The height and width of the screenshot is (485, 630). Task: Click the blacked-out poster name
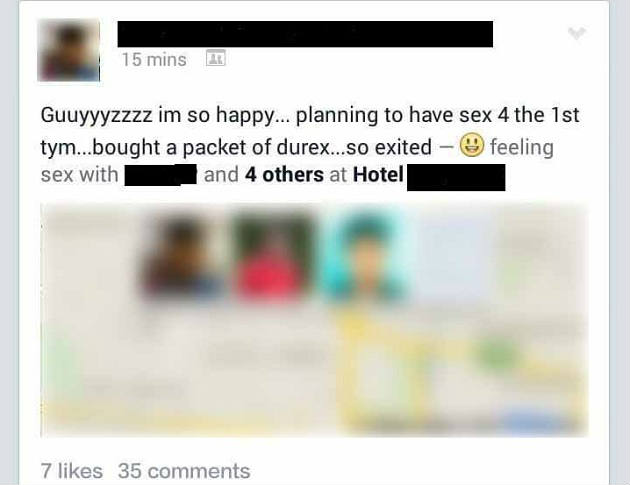[x=305, y=34]
